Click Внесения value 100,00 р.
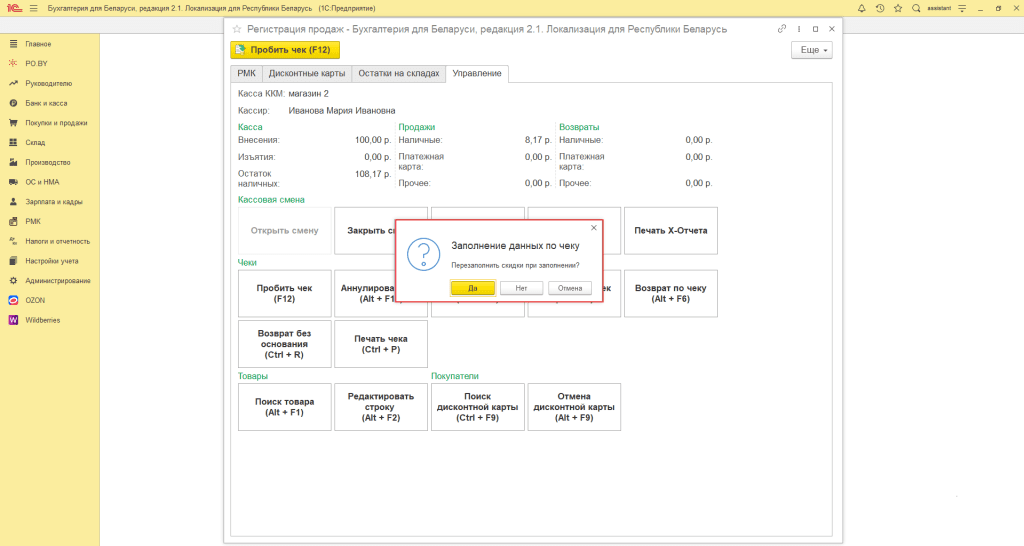Image resolution: width=1024 pixels, height=546 pixels. click(373, 140)
